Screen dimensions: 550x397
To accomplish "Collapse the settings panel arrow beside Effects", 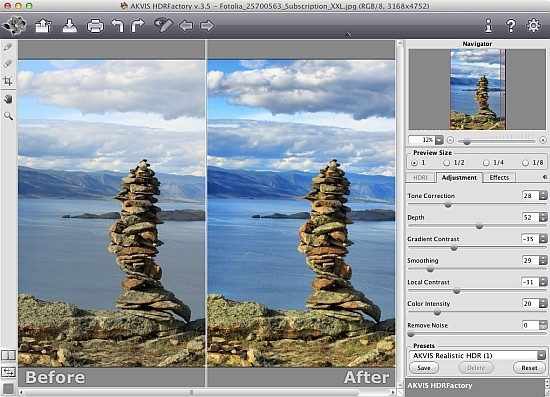I will (544, 177).
